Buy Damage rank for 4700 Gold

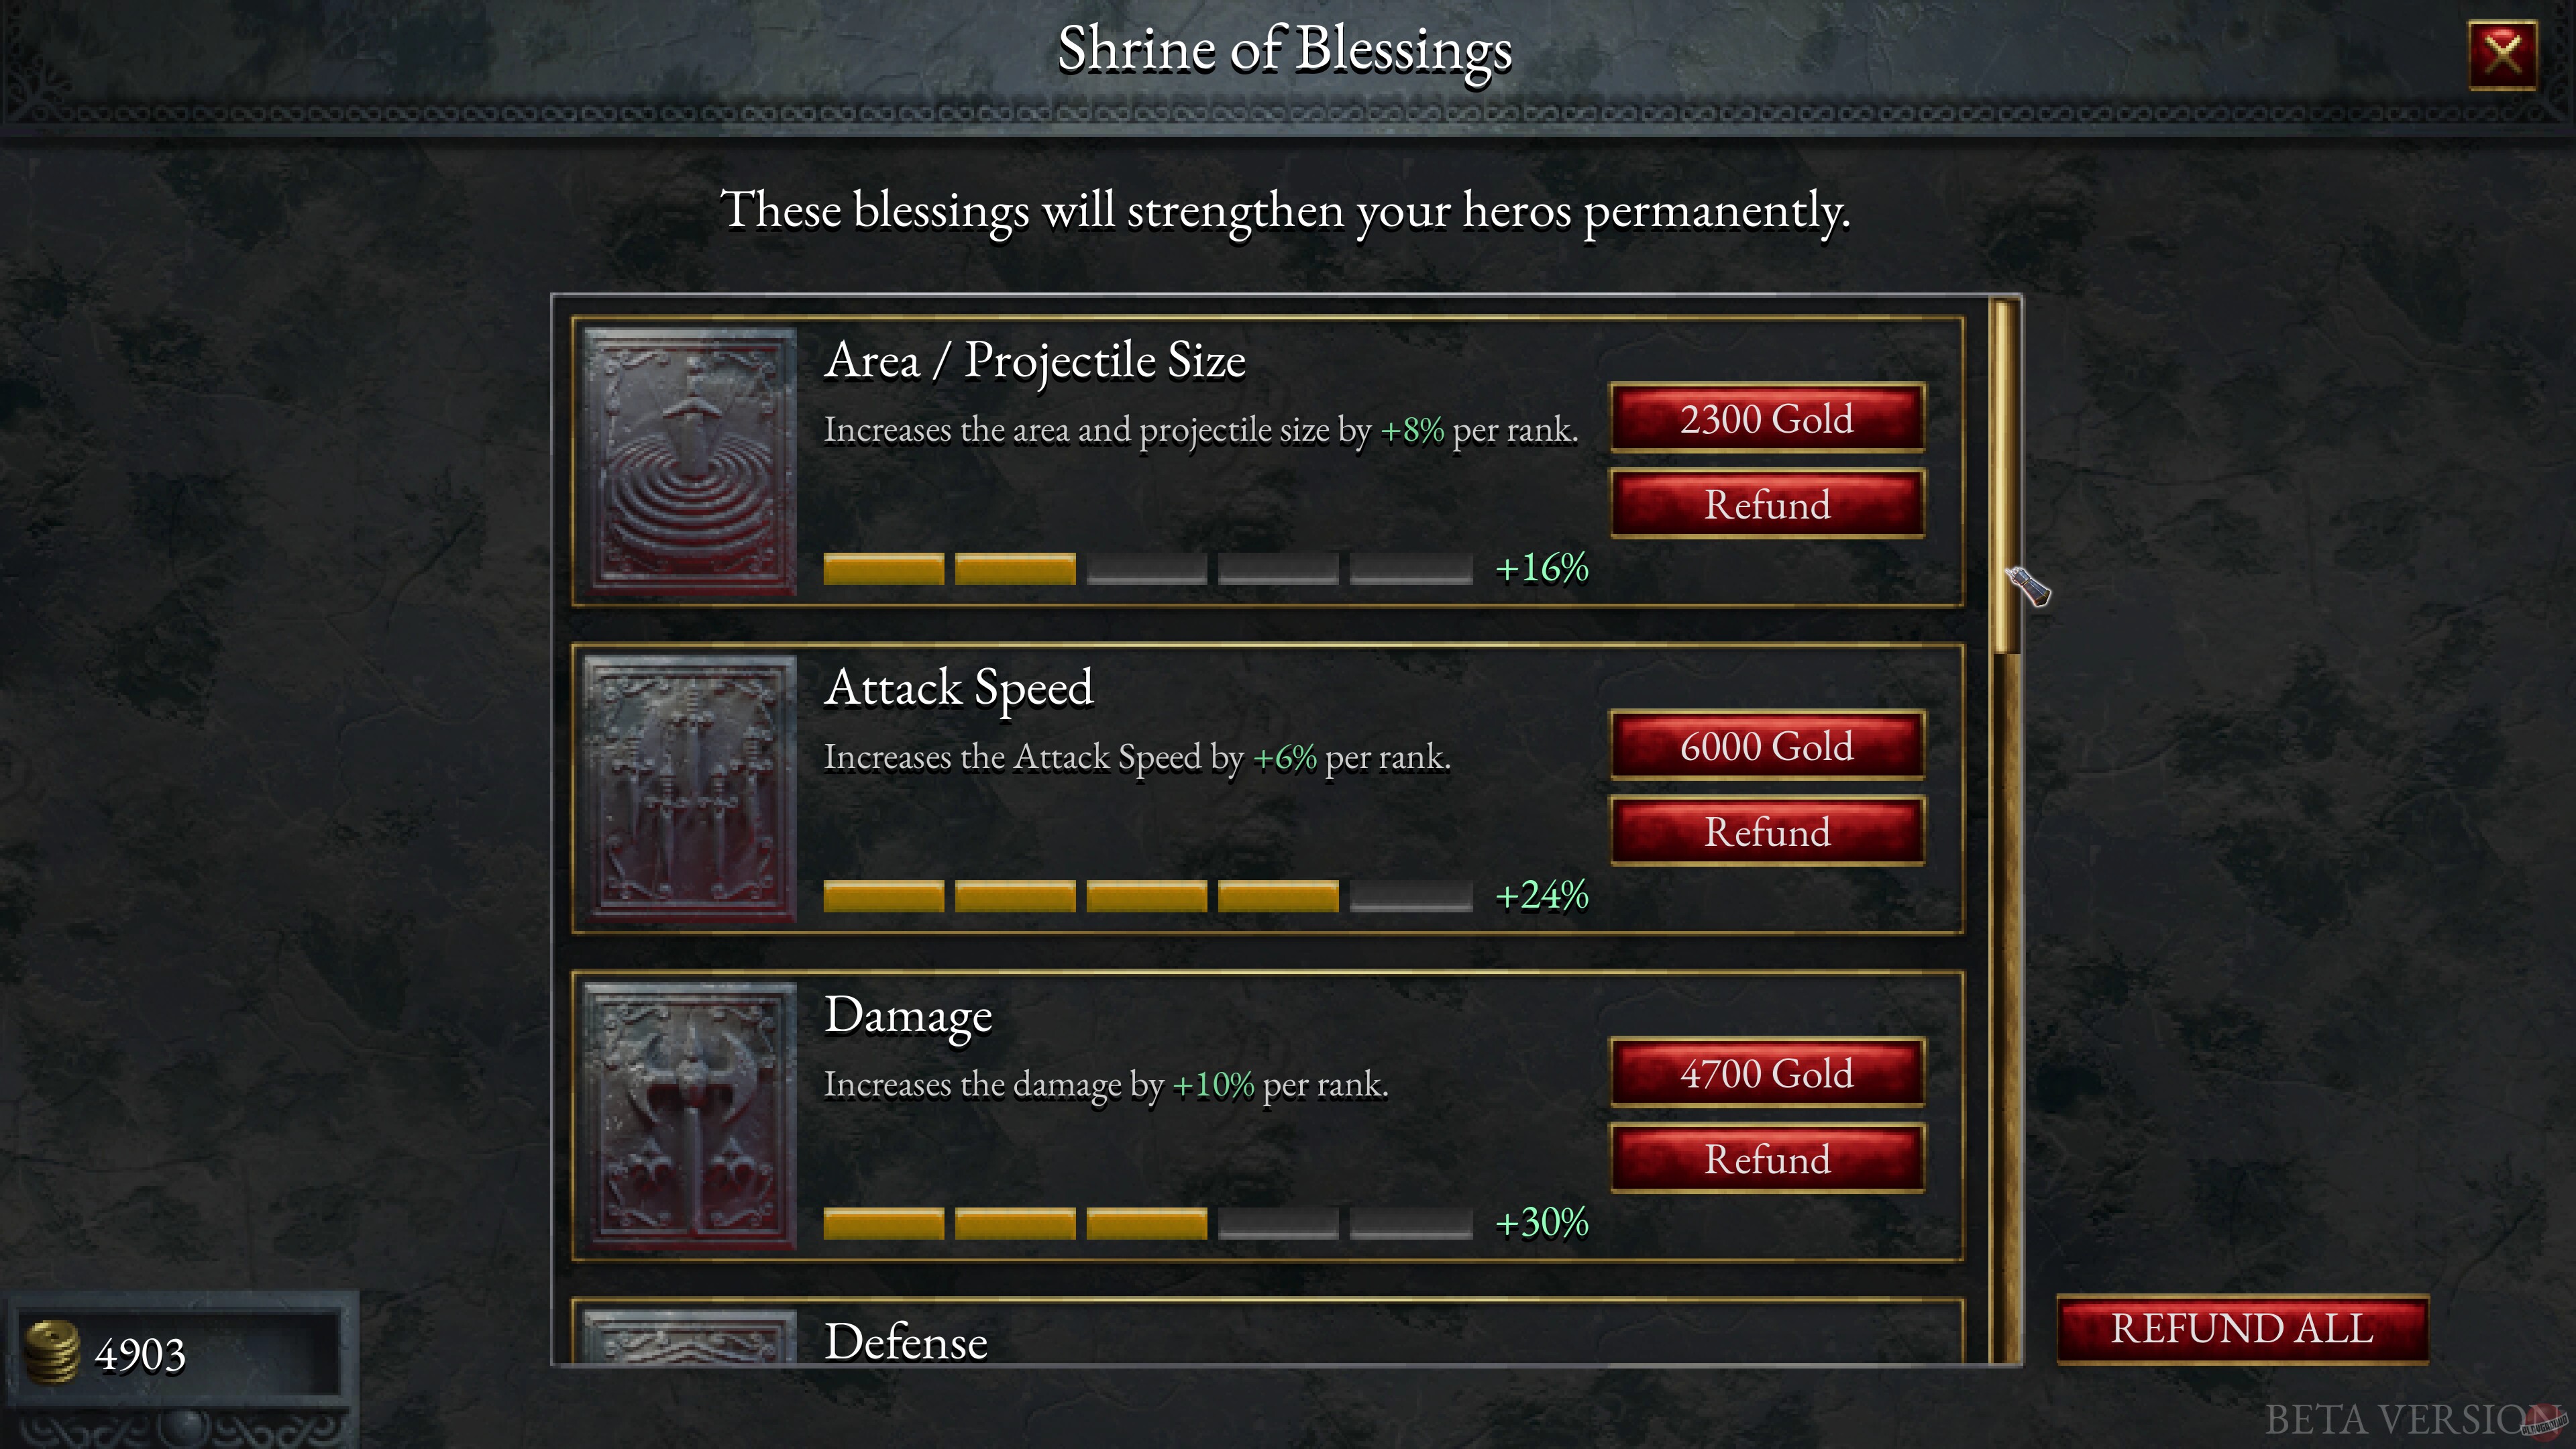pos(1767,1073)
